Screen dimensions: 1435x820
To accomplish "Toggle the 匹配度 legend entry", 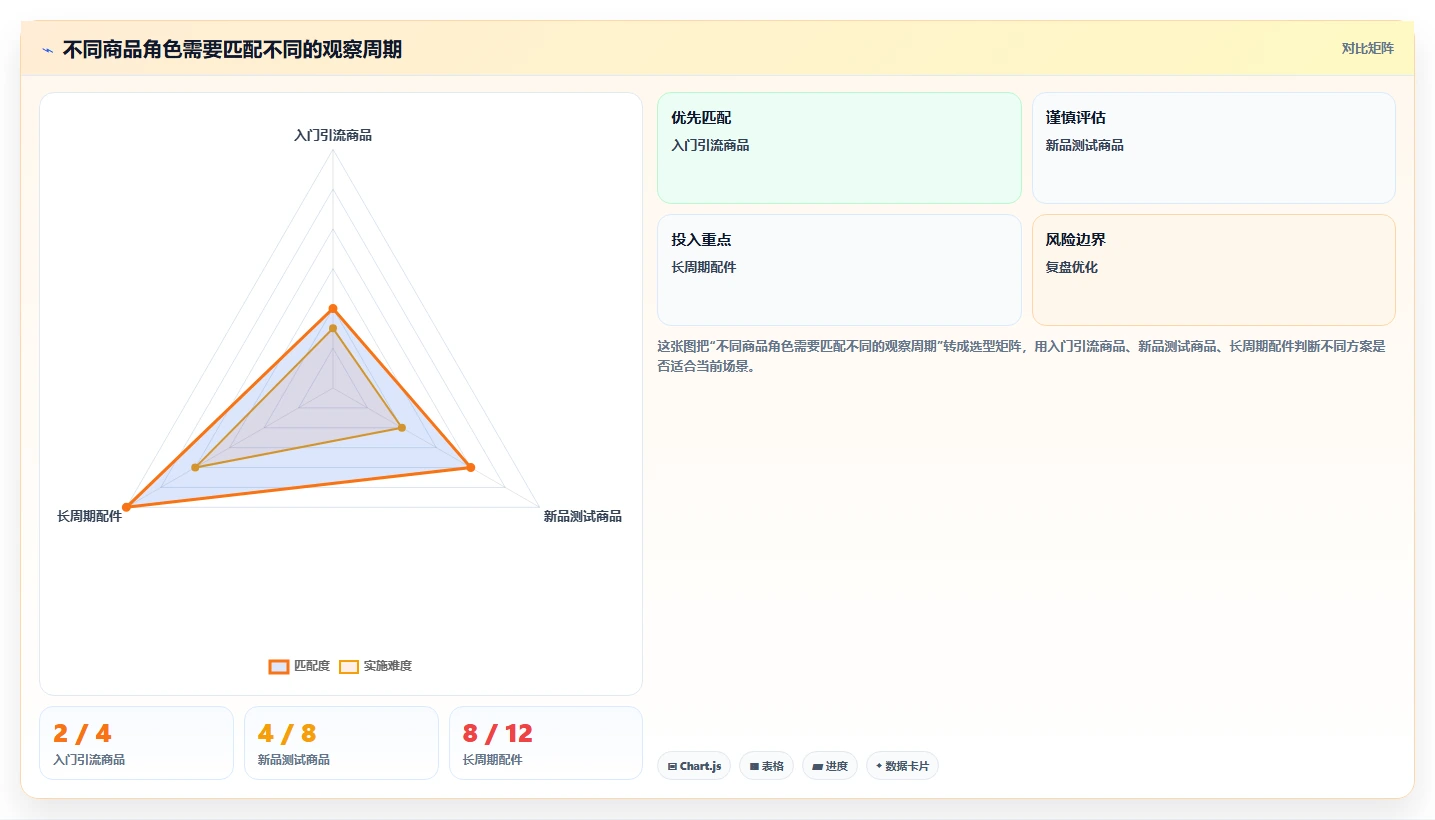I will pos(299,666).
